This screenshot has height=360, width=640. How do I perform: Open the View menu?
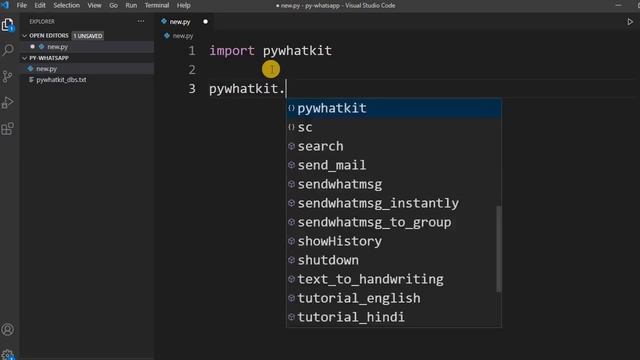click(94, 5)
